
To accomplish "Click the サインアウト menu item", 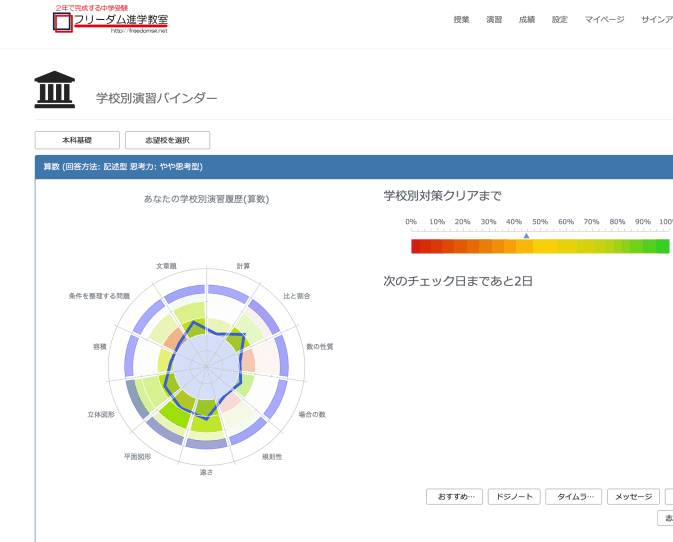I will [x=657, y=19].
